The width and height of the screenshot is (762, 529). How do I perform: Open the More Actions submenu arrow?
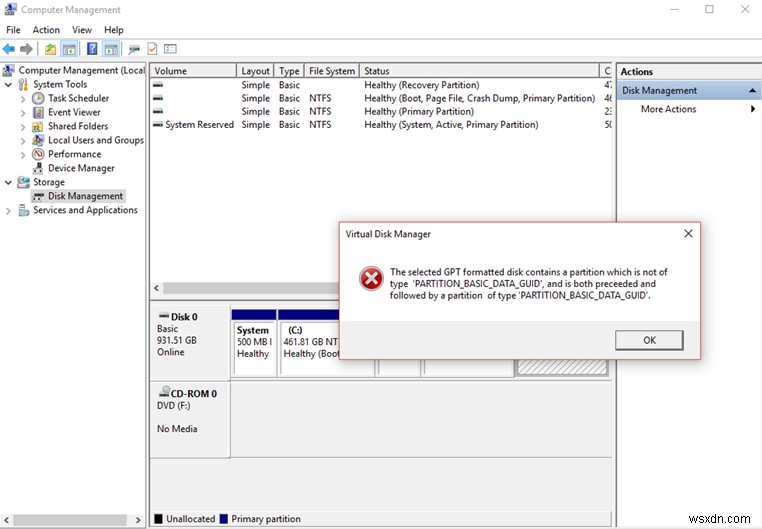click(x=753, y=109)
